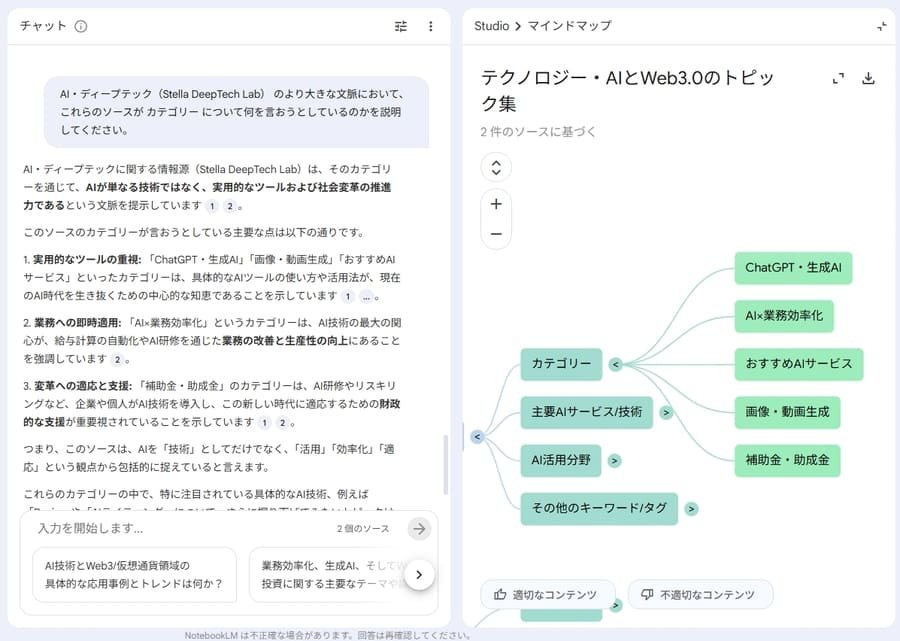Expand the AI活用分野 node

[614, 460]
